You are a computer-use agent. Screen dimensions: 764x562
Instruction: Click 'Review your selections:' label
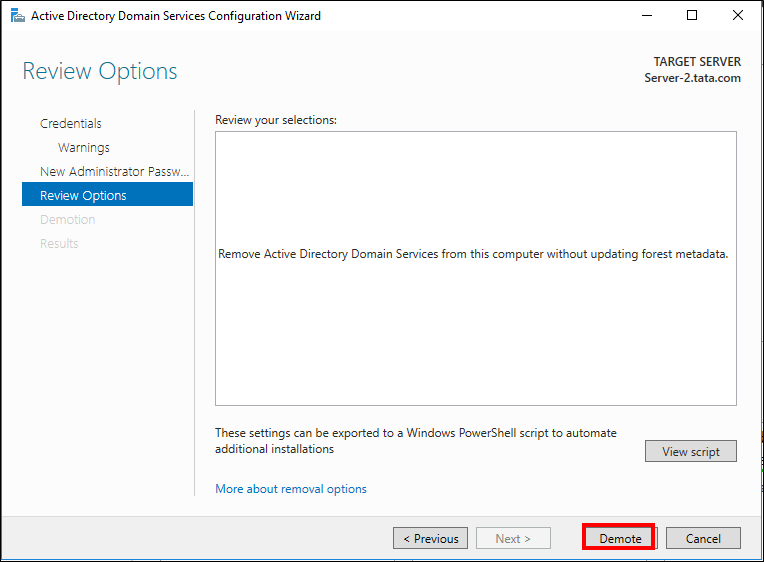coord(276,120)
